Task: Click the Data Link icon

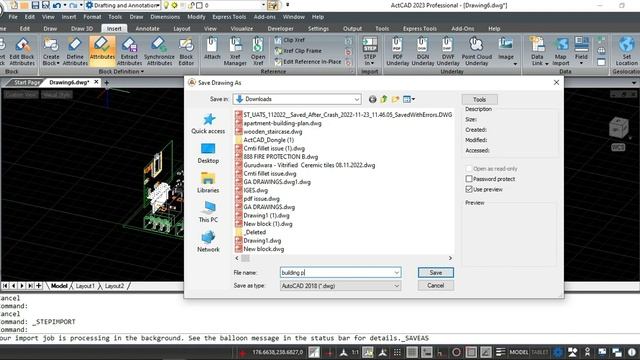Action: [537, 51]
